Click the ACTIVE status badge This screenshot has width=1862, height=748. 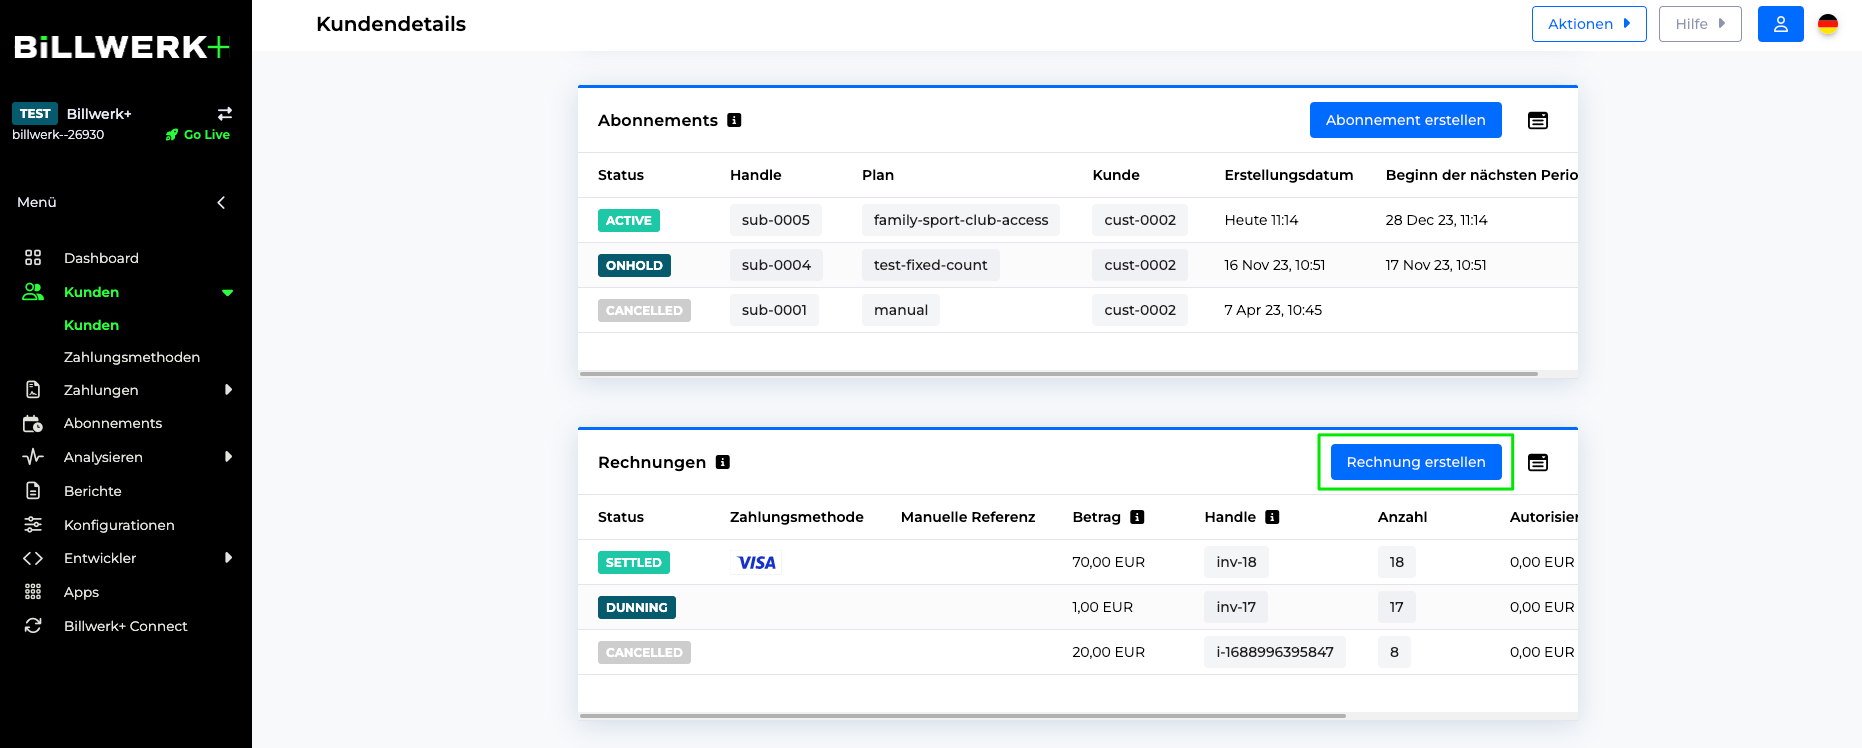tap(629, 220)
